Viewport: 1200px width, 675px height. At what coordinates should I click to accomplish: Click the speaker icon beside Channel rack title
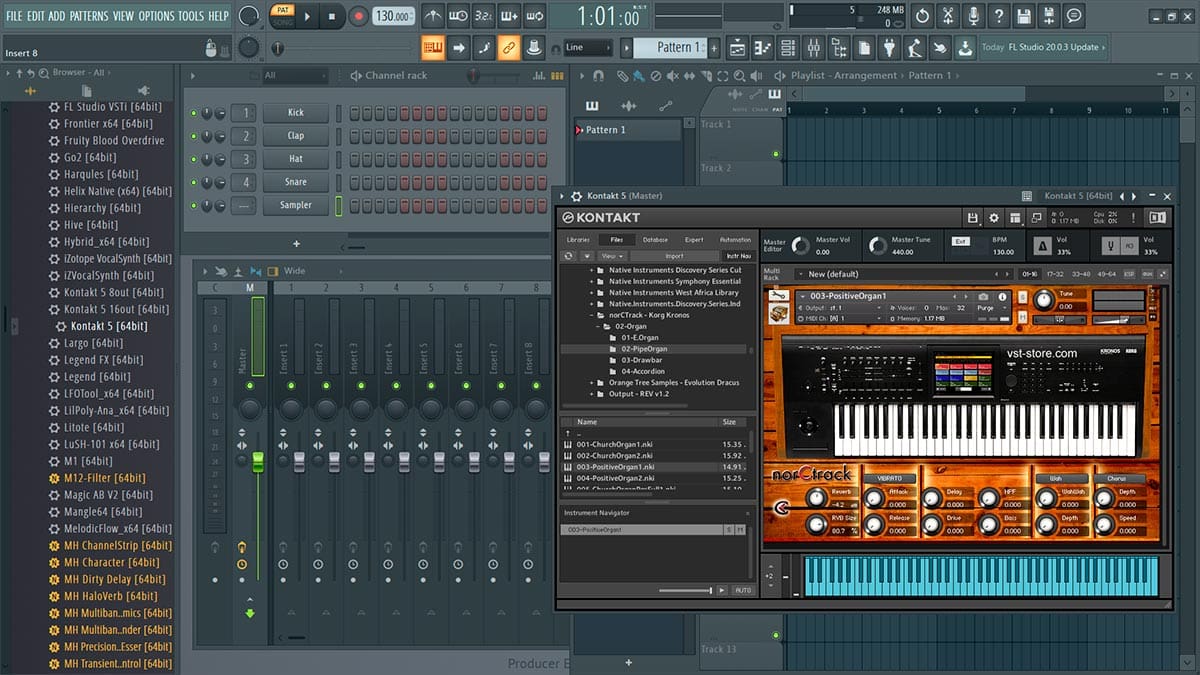pyautogui.click(x=356, y=76)
